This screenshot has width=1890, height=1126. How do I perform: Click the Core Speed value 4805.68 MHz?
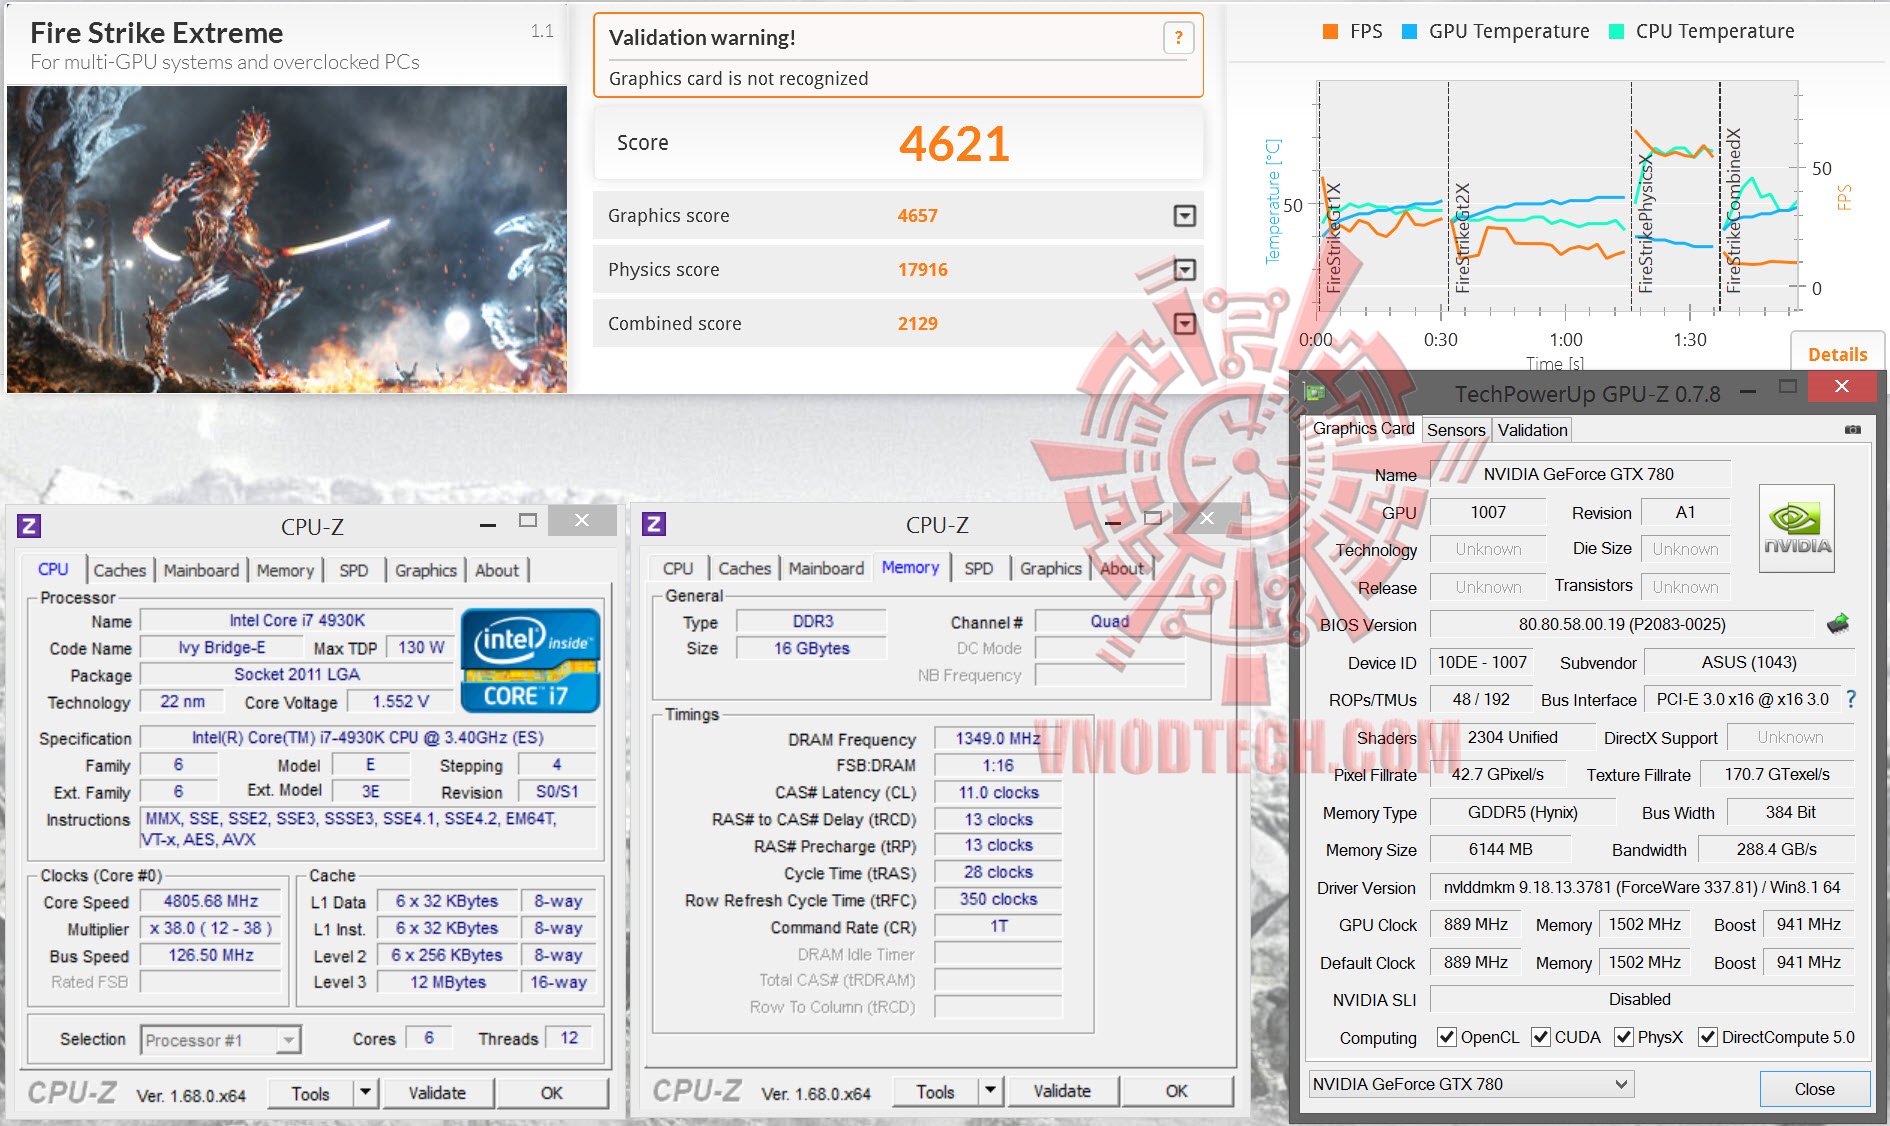(x=211, y=901)
